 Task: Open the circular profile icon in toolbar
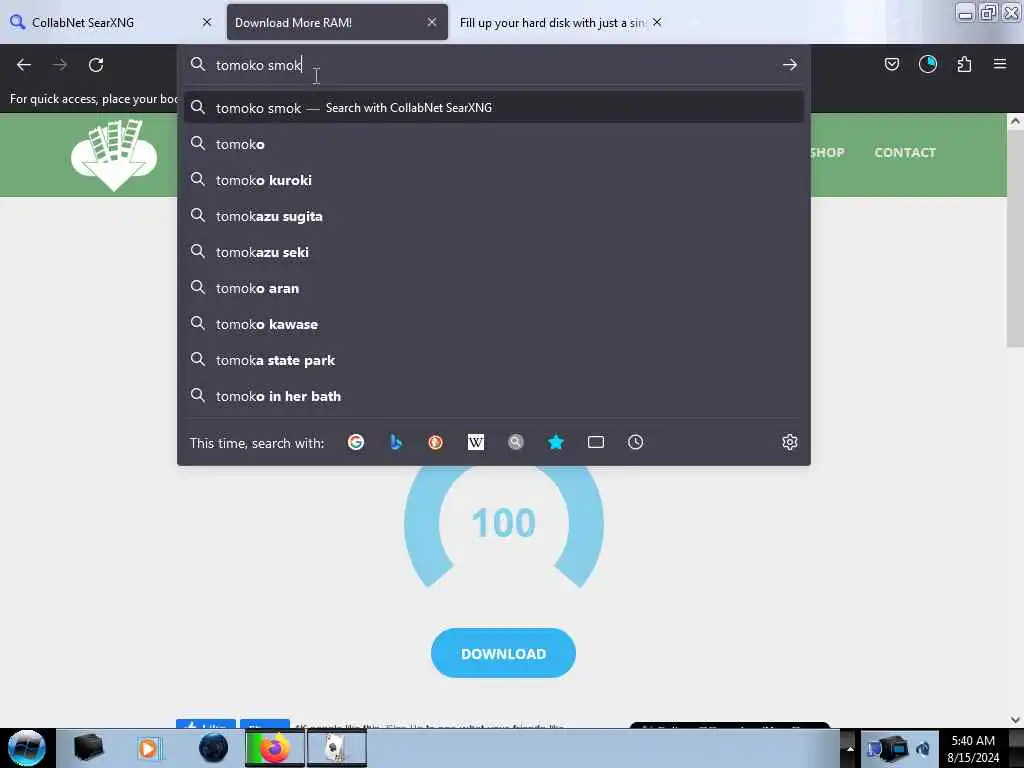coord(928,64)
